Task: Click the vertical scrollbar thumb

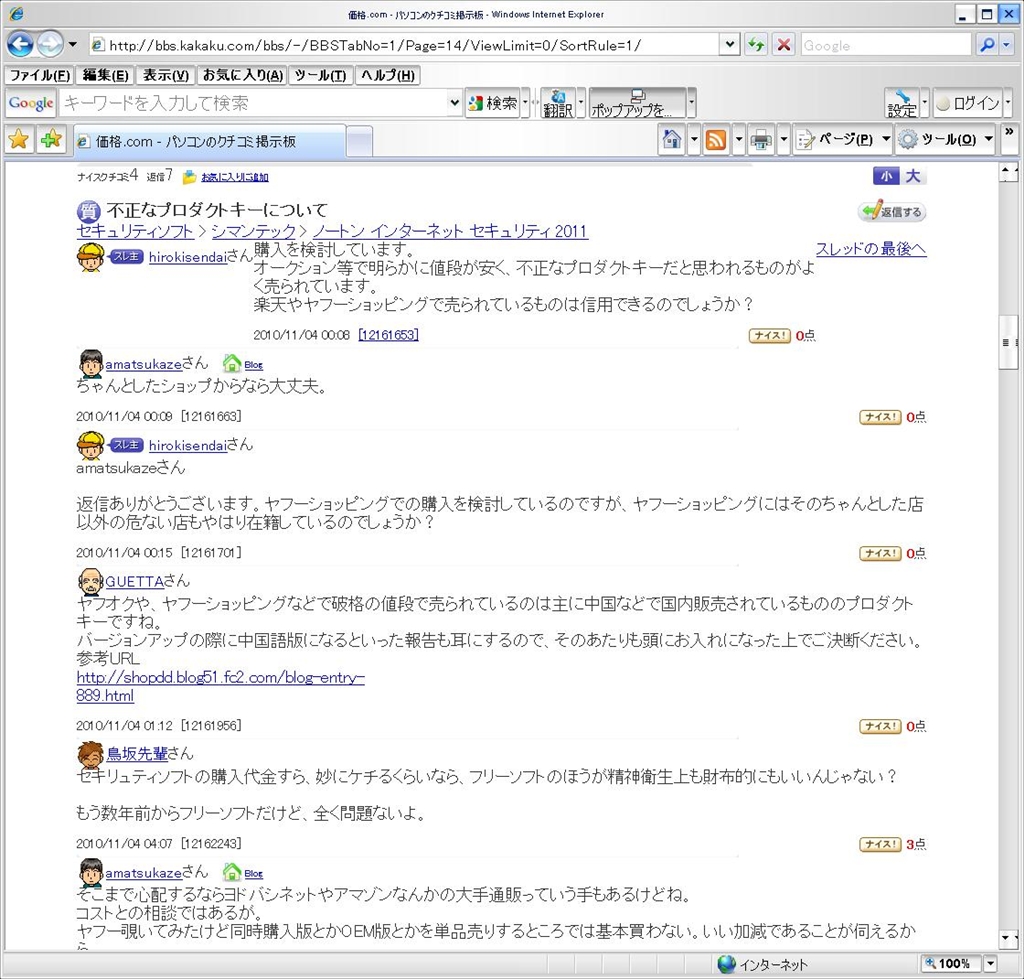Action: click(1008, 342)
